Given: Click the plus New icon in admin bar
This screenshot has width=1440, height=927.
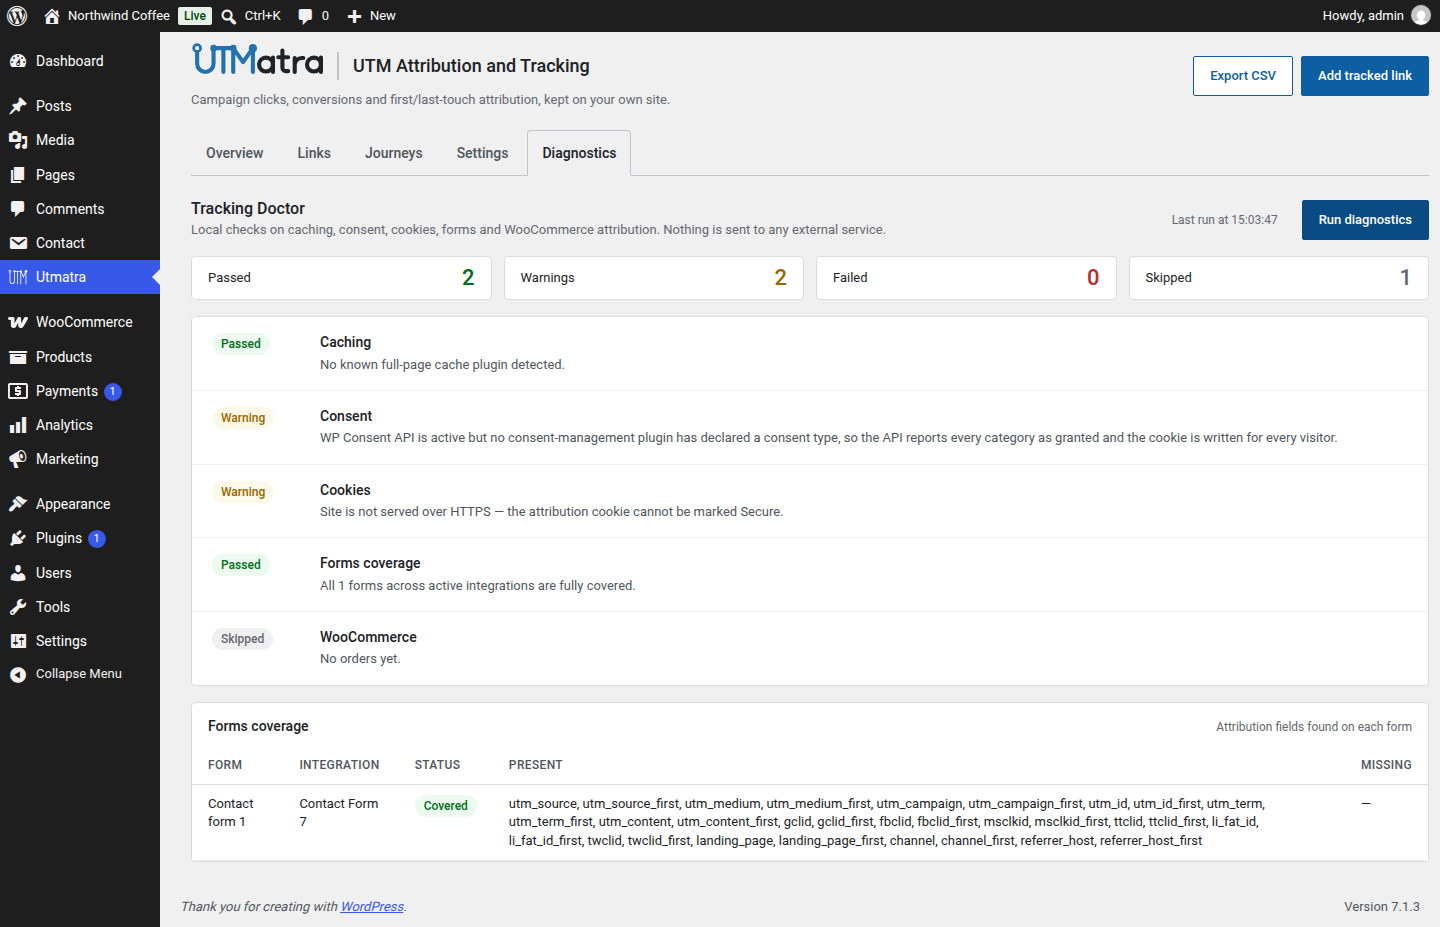Looking at the screenshot, I should point(354,16).
